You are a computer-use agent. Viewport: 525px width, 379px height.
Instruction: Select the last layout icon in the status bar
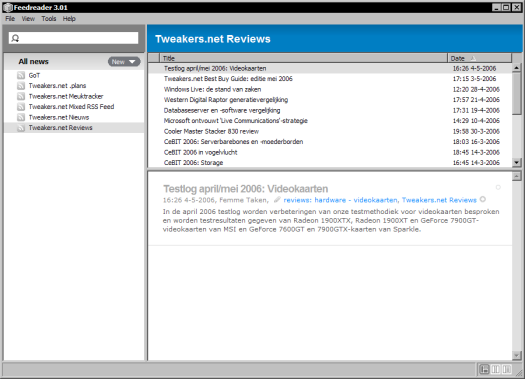[507, 369]
